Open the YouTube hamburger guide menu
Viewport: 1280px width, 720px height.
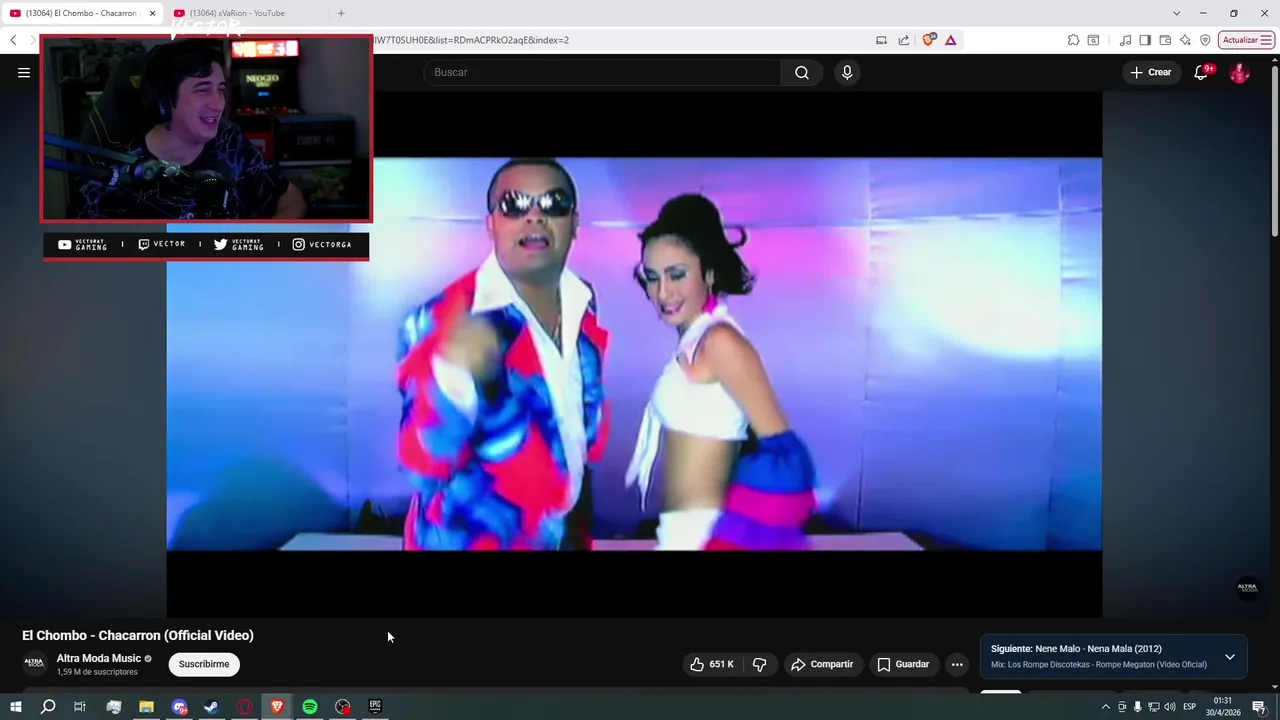pyautogui.click(x=24, y=72)
